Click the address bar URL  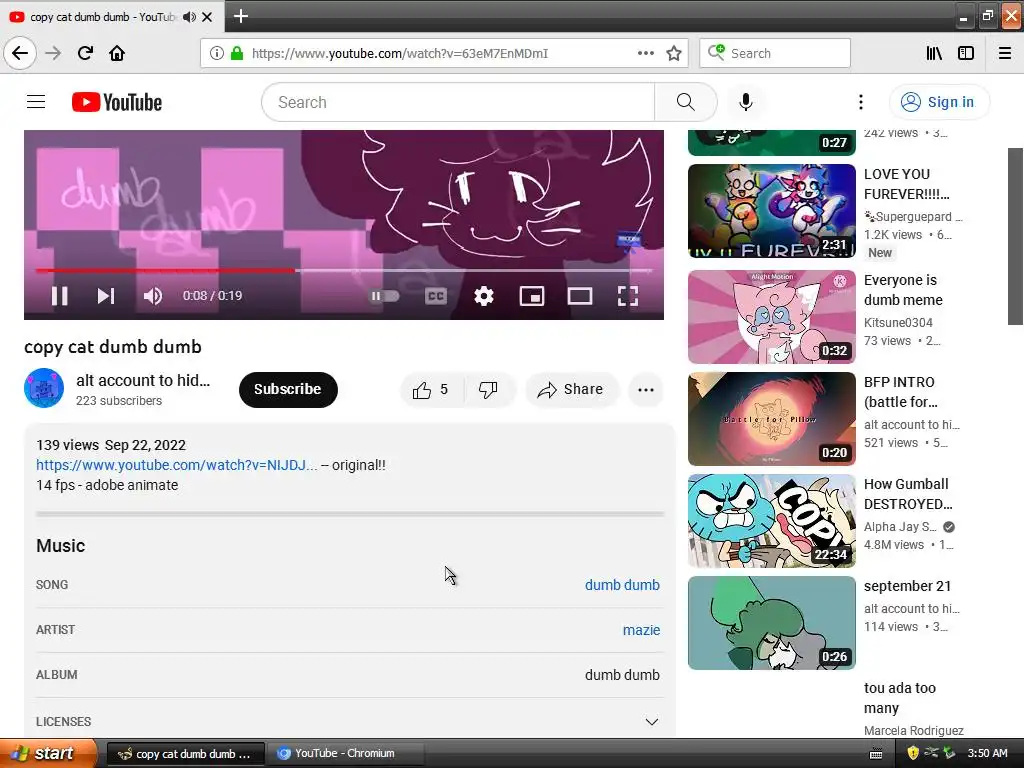click(x=400, y=54)
